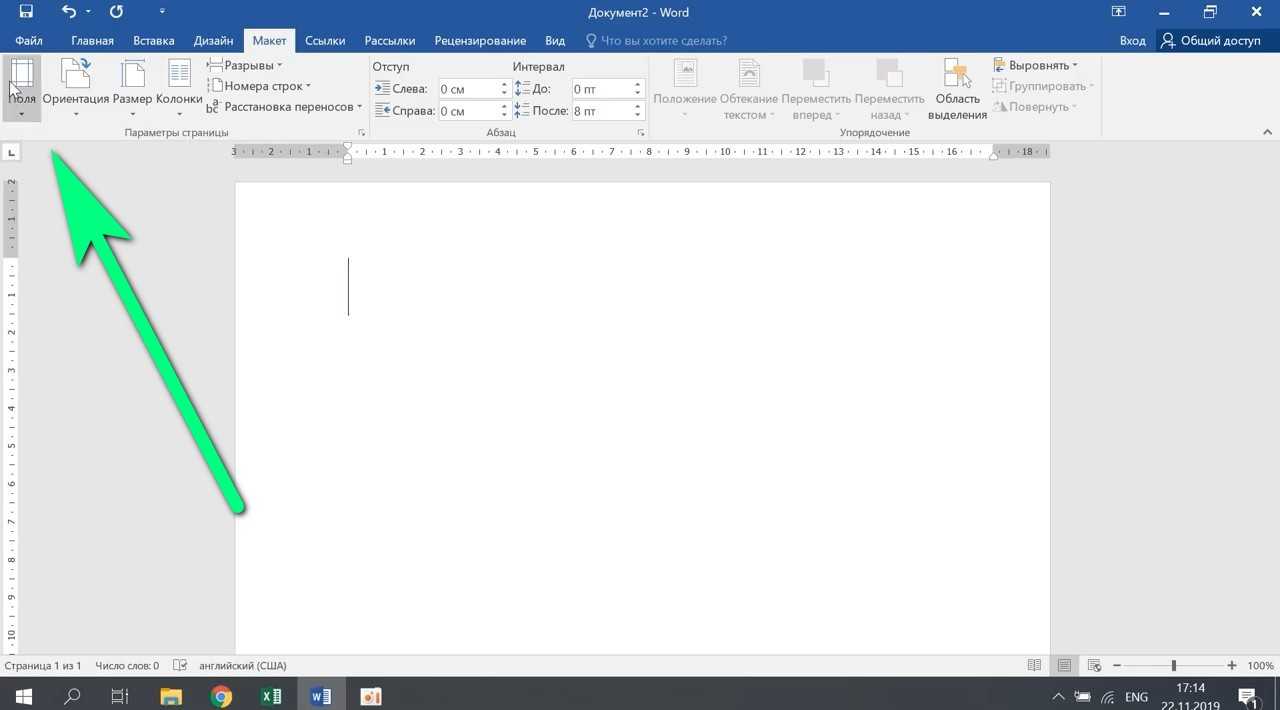Click the Вход sign-in link
The height and width of the screenshot is (710, 1280).
[1132, 41]
